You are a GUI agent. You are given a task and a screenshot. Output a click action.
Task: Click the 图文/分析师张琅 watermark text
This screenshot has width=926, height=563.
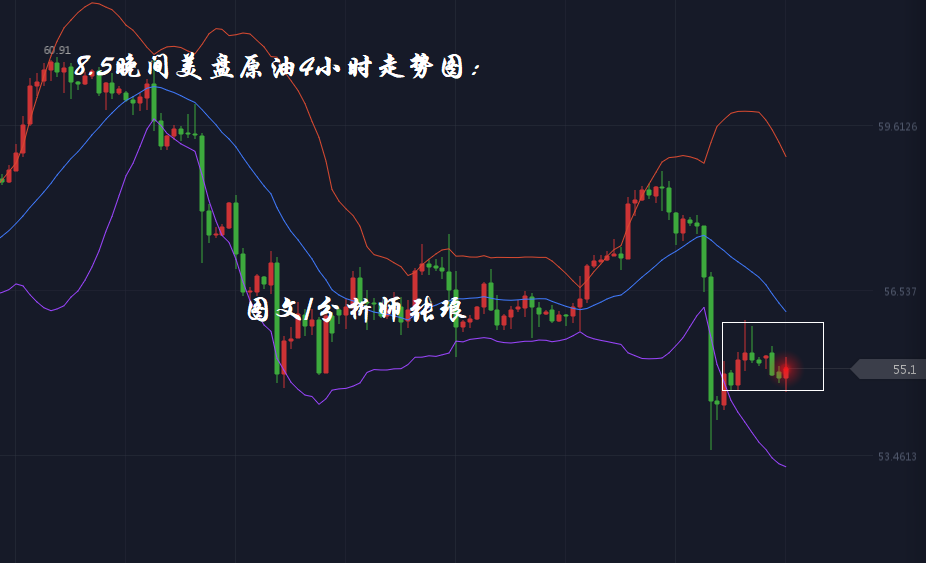(x=357, y=311)
